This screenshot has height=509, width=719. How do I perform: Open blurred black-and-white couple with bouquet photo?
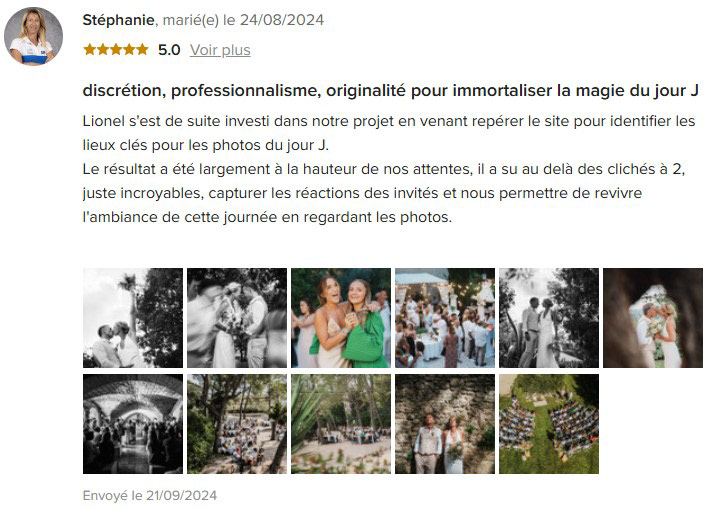click(x=237, y=318)
